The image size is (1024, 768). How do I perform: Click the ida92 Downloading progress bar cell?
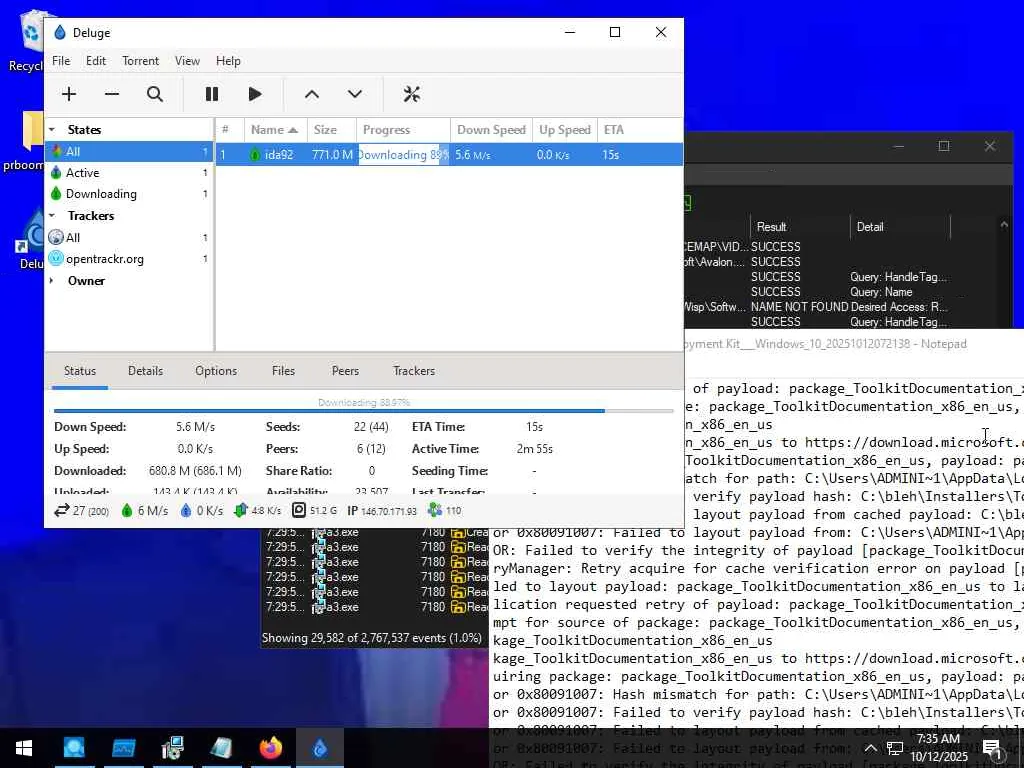(x=404, y=155)
